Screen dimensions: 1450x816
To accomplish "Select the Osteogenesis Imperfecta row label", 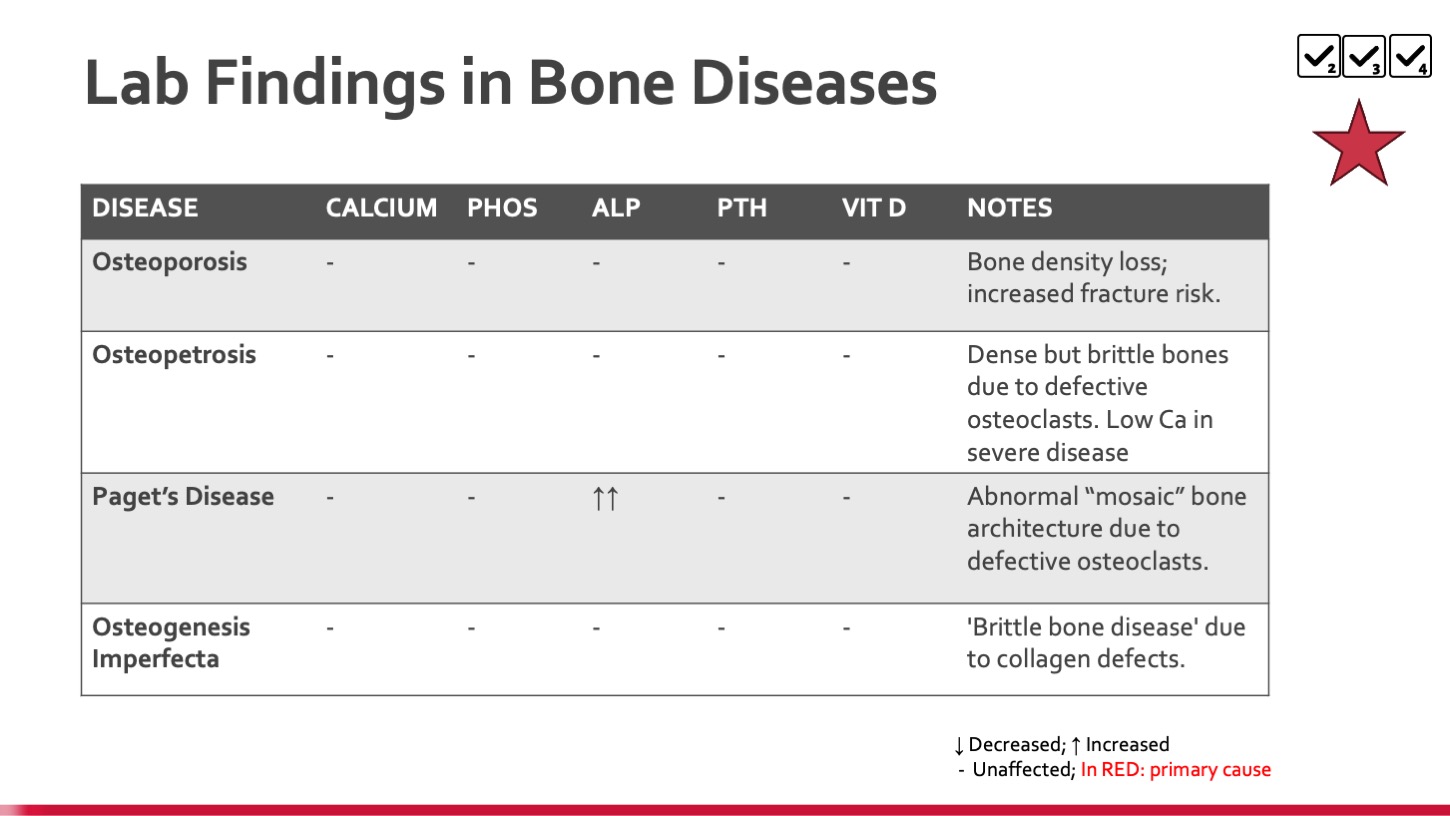I will 171,643.
